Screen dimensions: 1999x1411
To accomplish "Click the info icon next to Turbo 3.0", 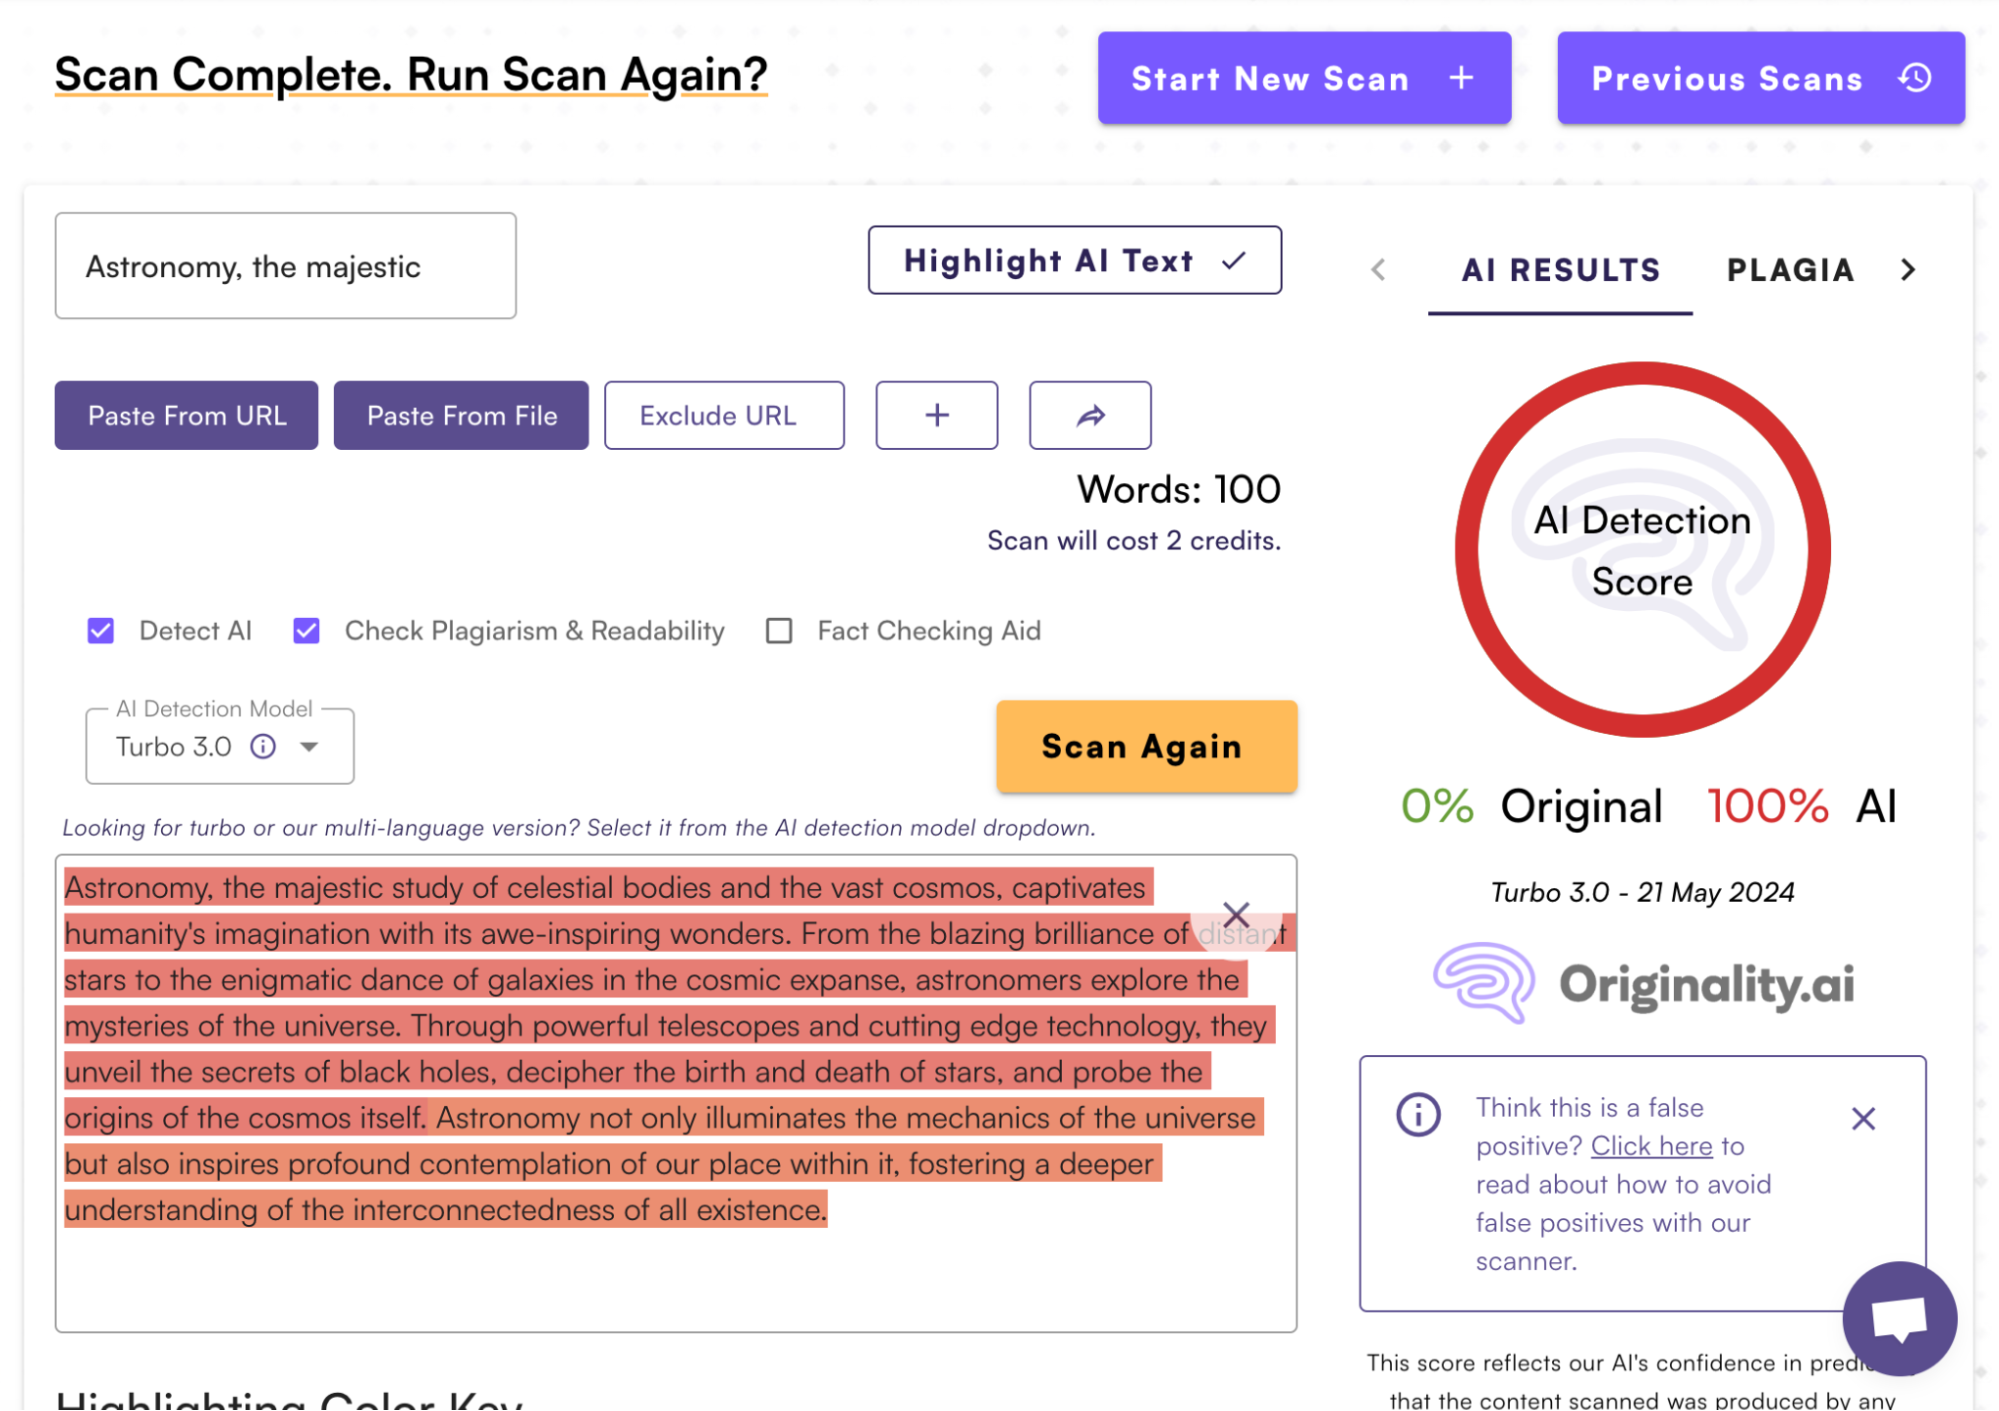I will 263,747.
